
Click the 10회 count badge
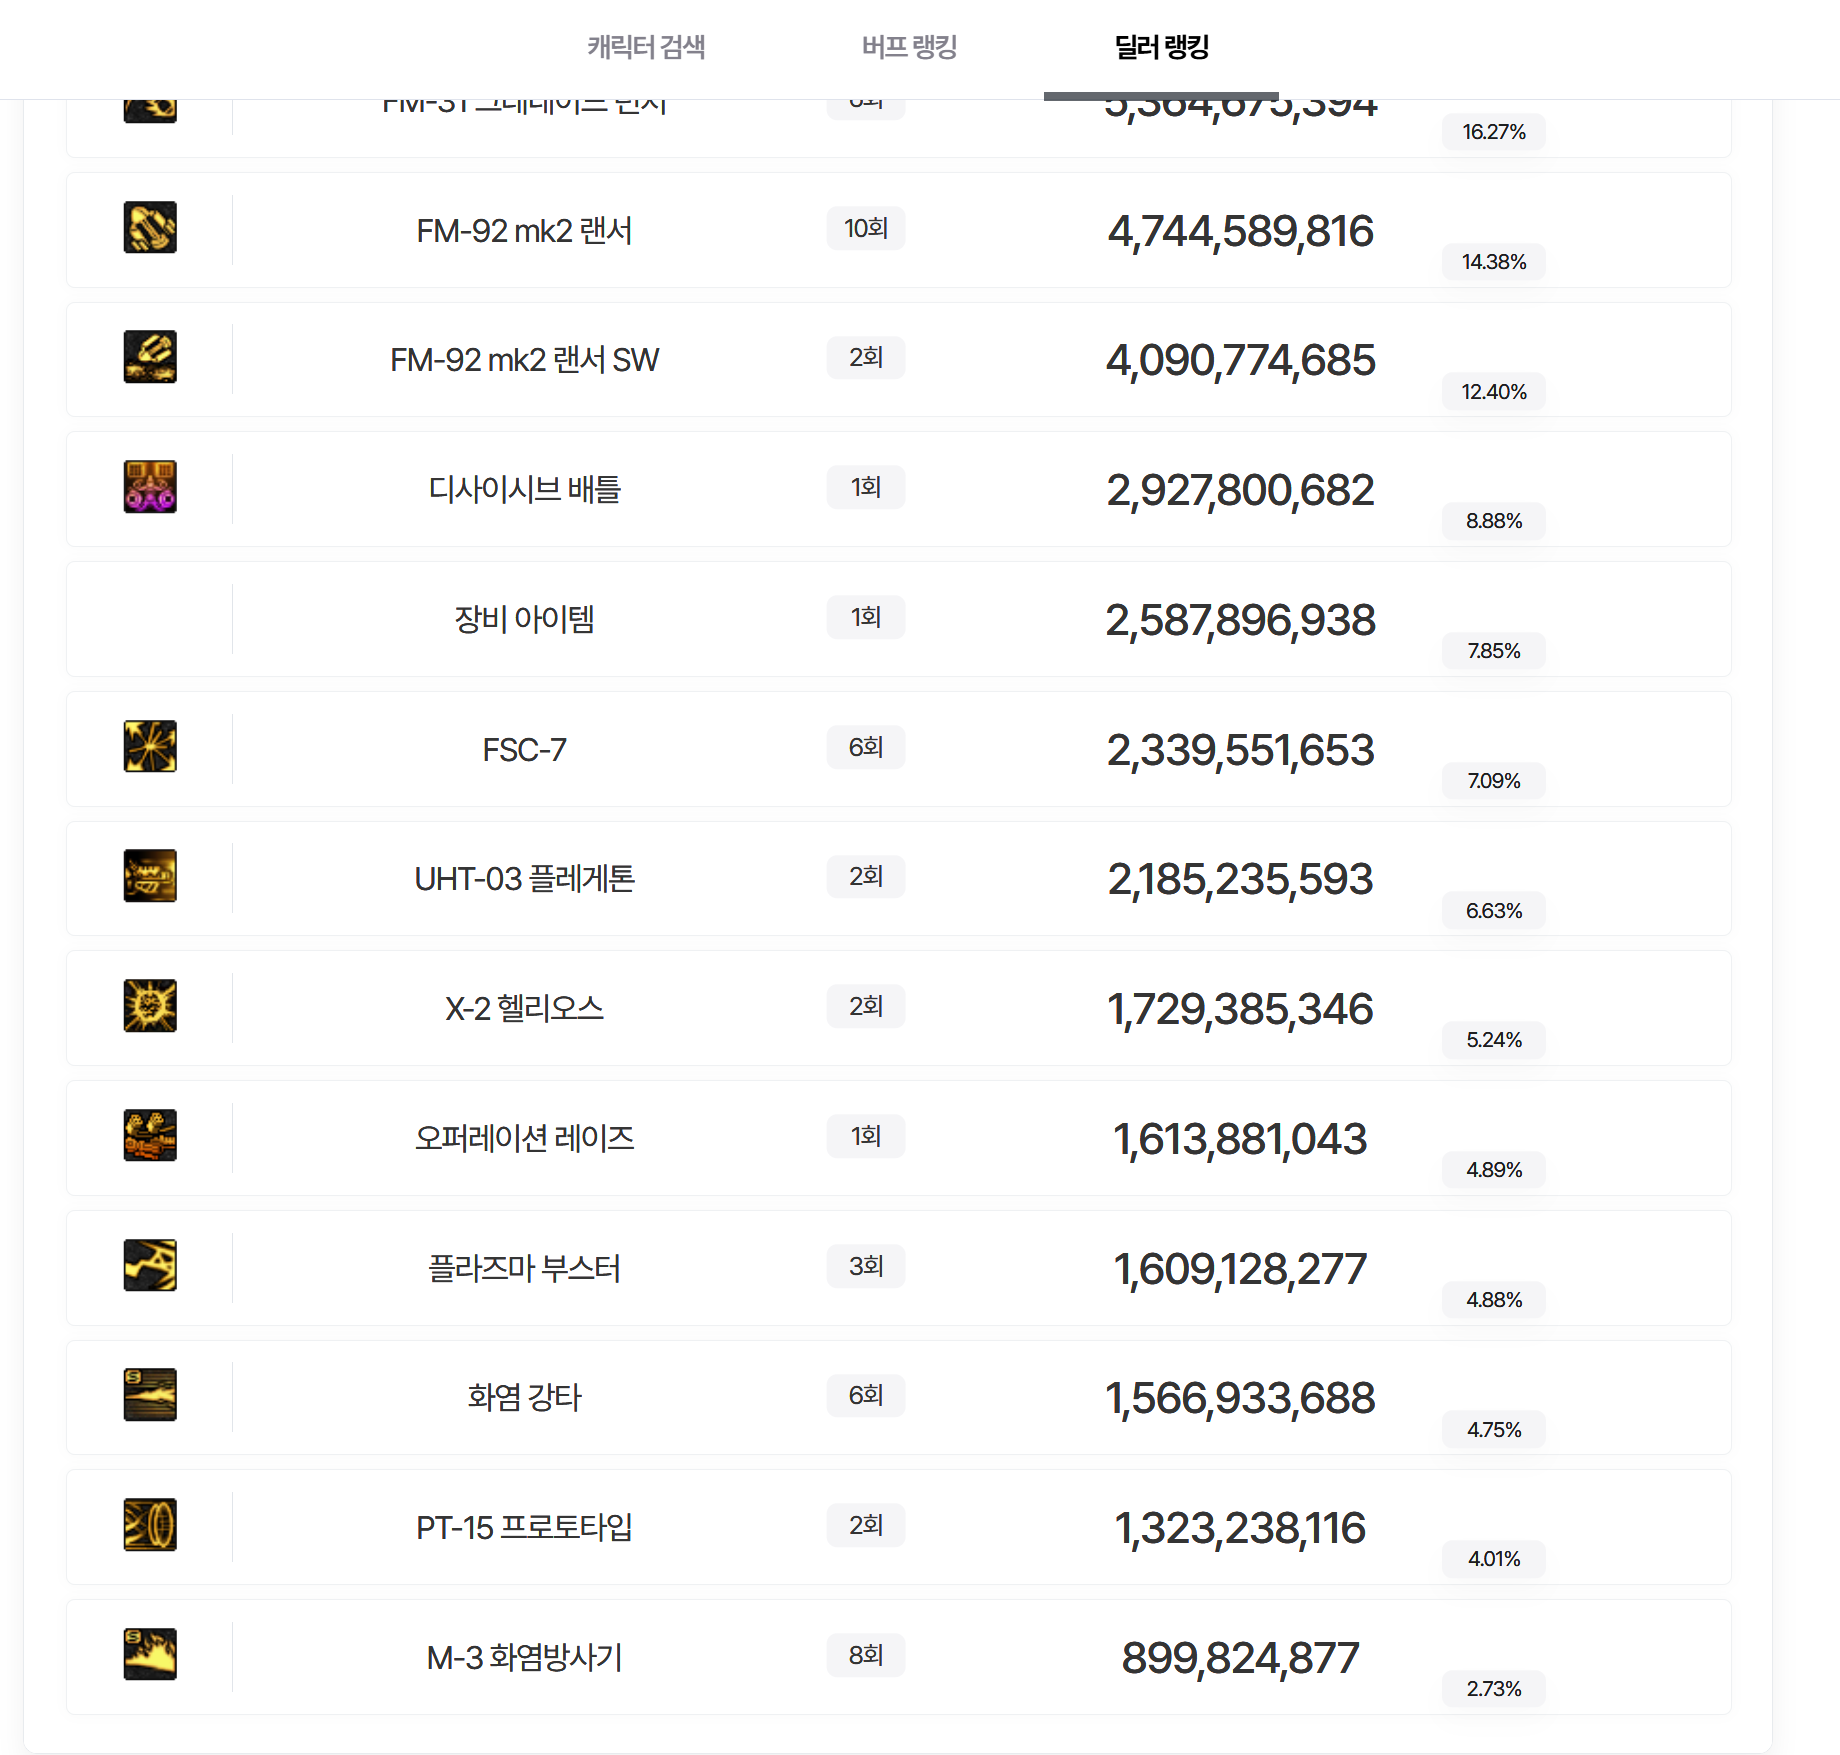point(866,228)
